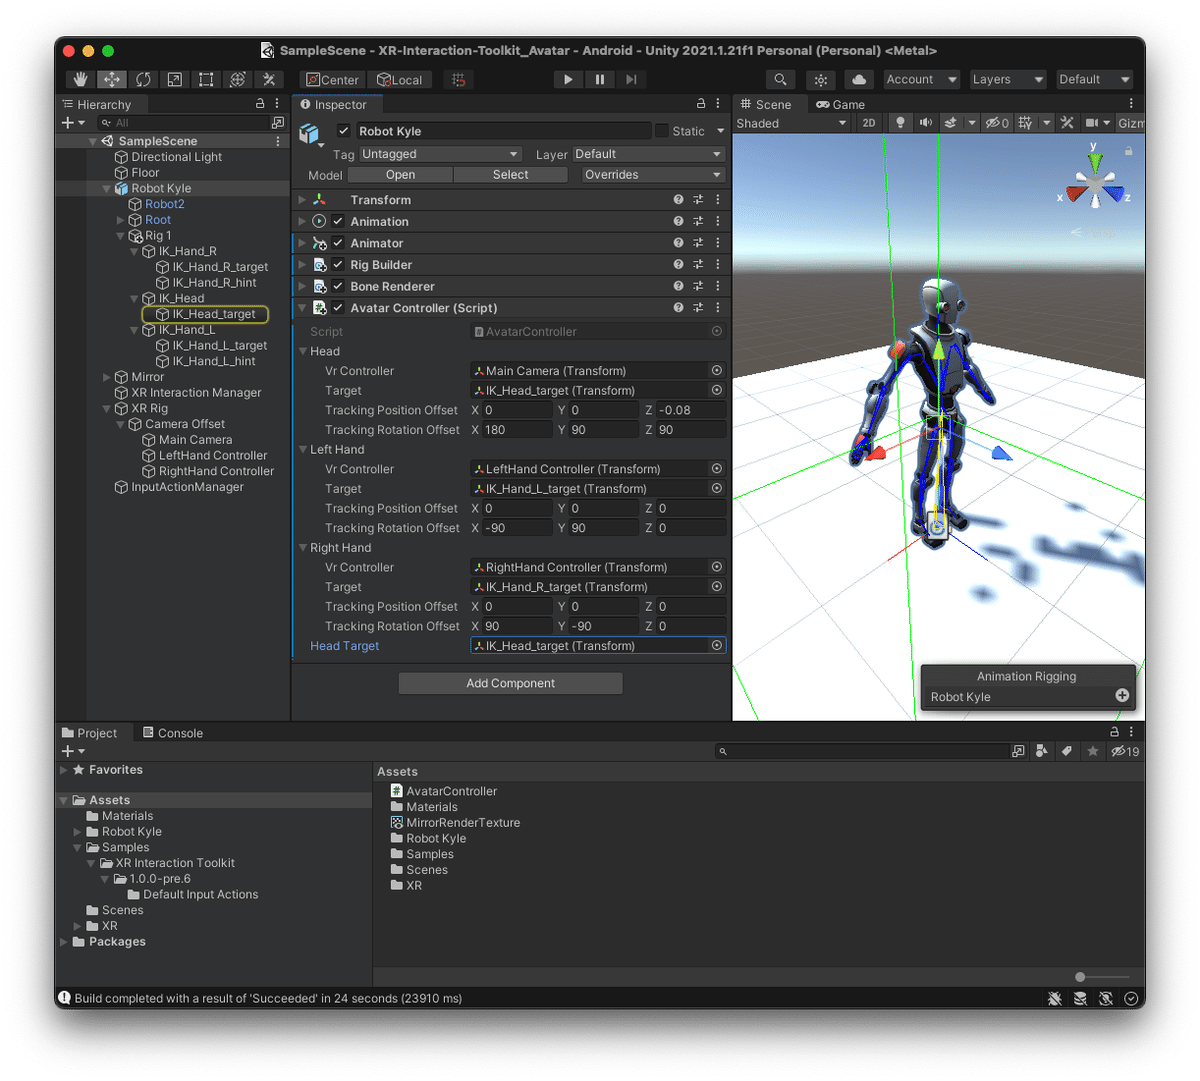The image size is (1200, 1081).
Task: Open the Default layout dropdown
Action: point(1094,79)
